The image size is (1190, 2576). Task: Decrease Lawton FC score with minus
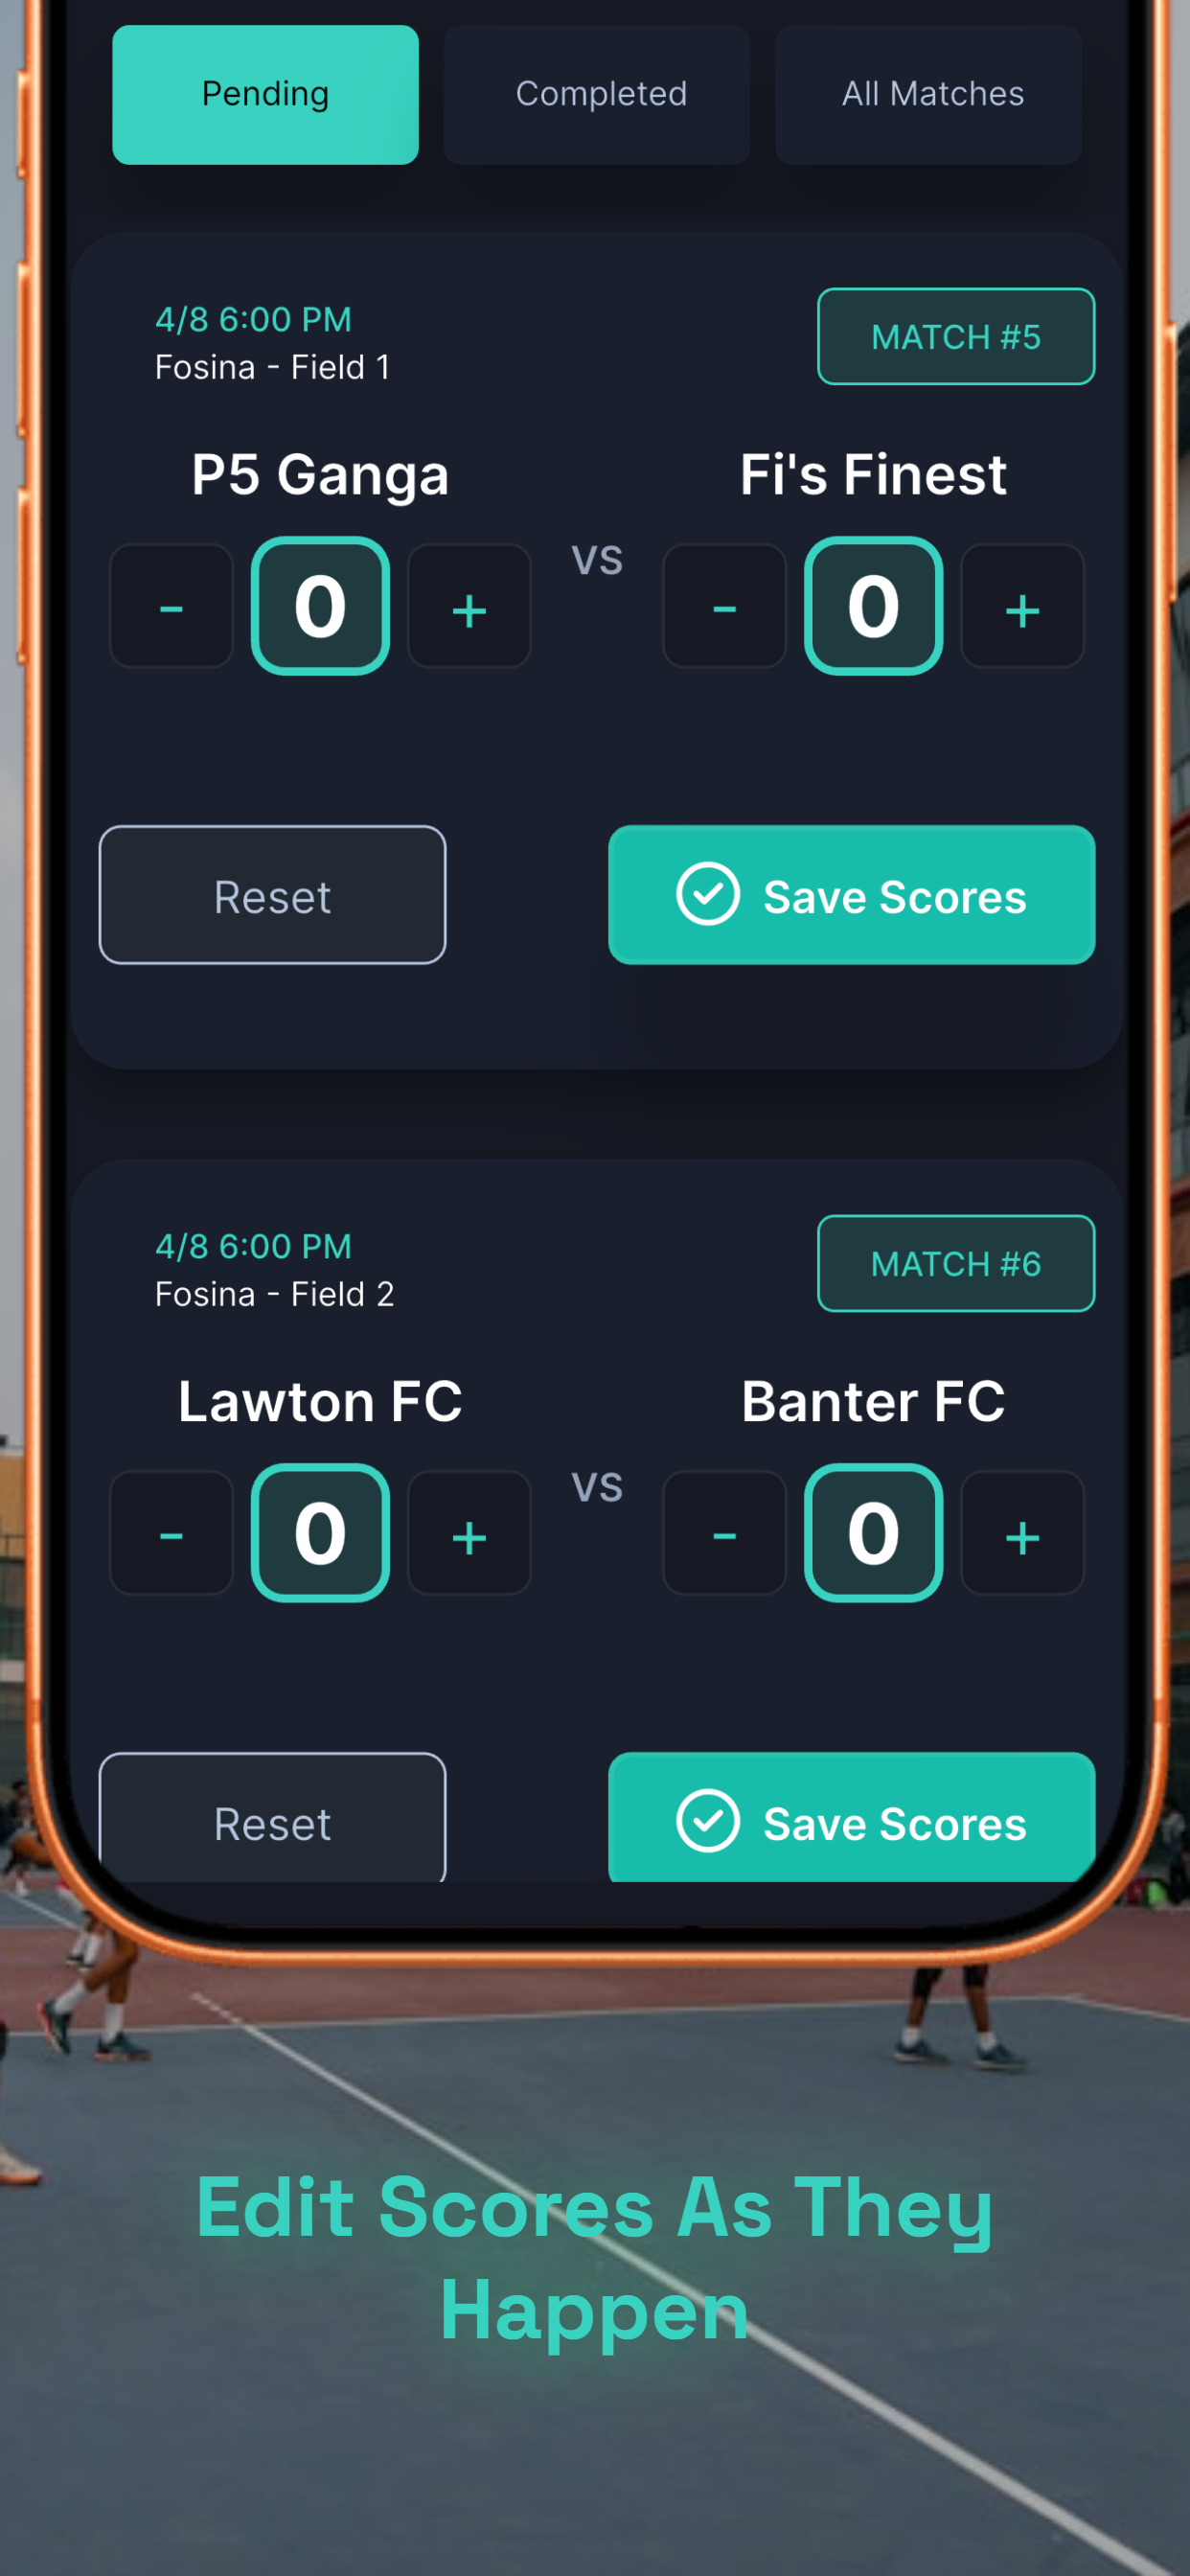click(x=171, y=1533)
